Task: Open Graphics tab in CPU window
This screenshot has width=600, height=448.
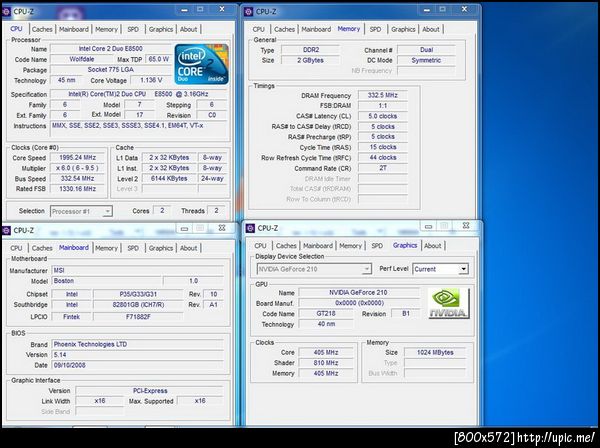Action: coord(161,29)
